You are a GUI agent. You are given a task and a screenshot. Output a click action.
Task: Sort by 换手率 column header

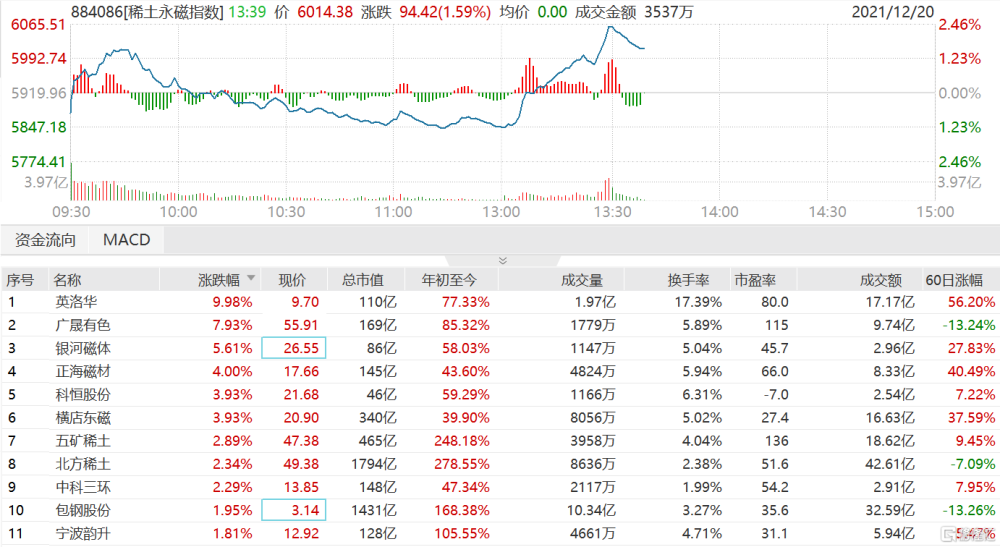688,280
